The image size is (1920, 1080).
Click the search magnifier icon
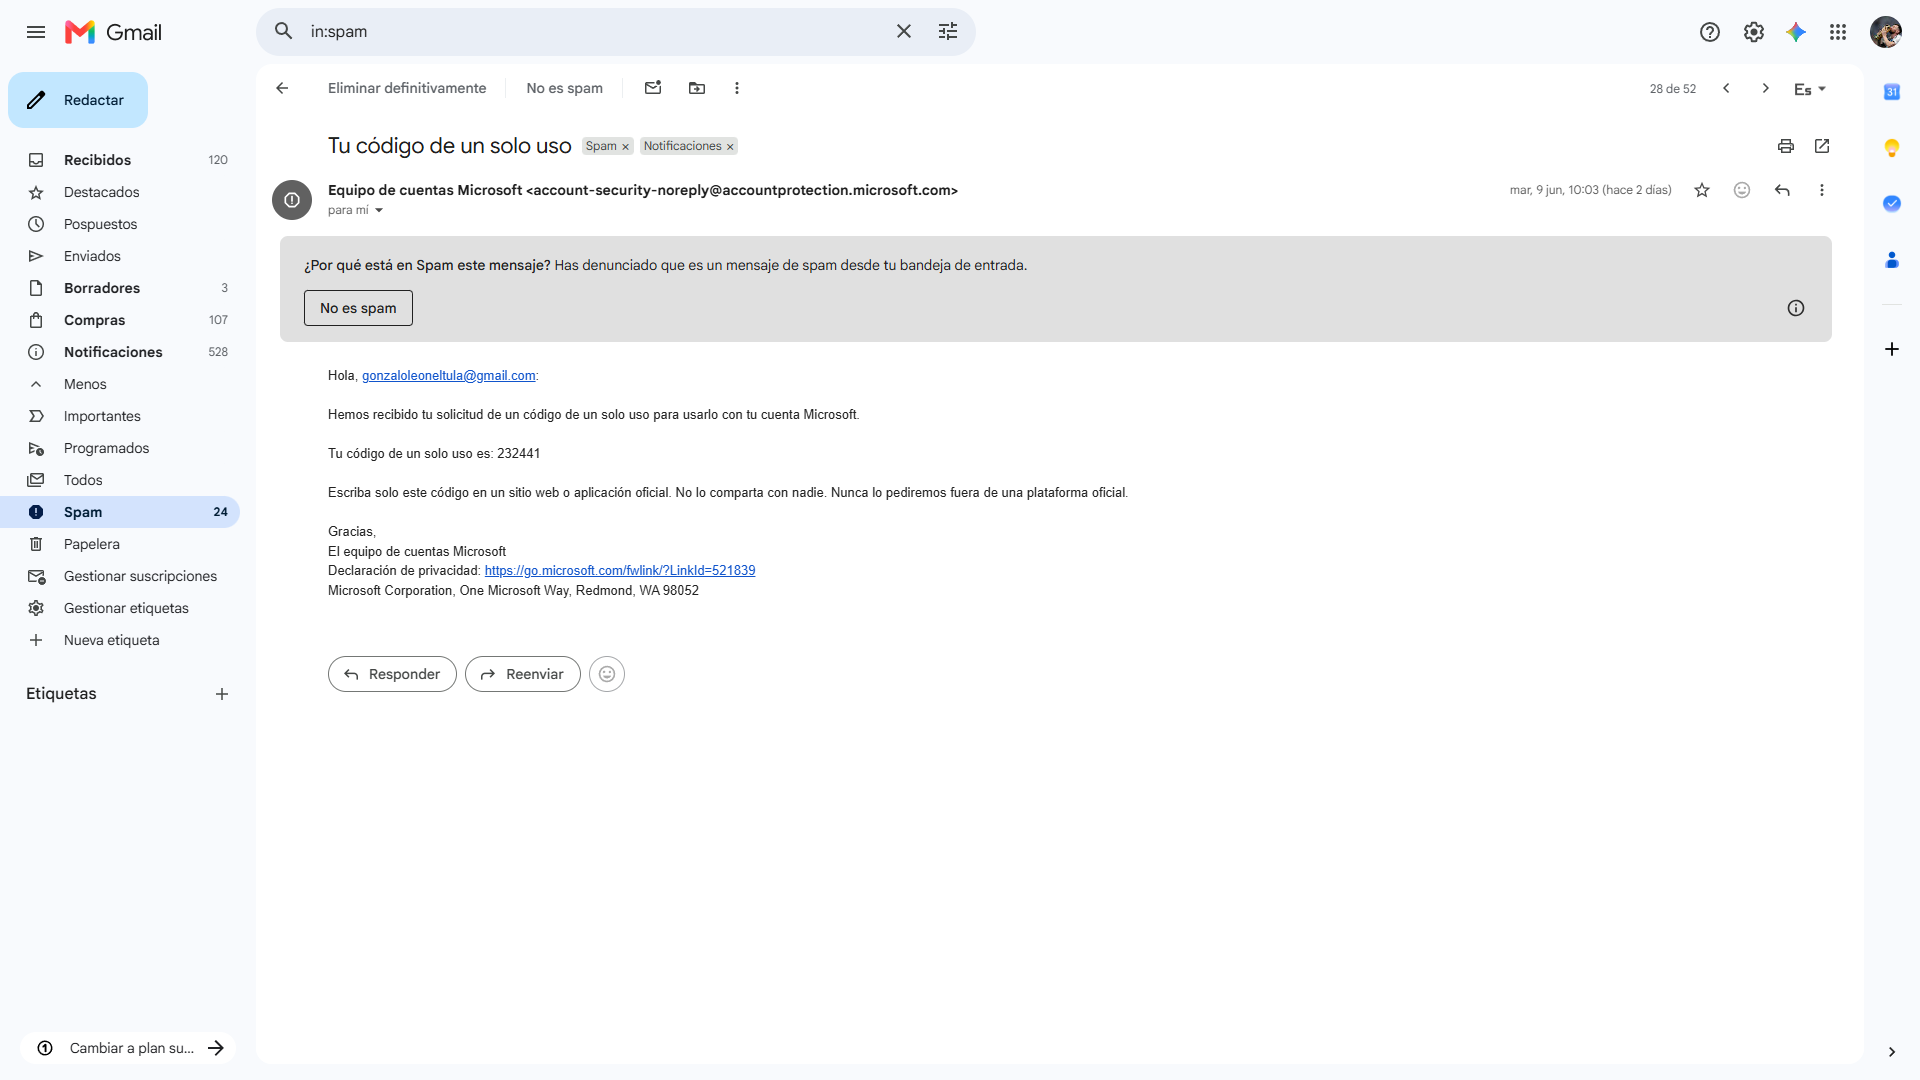(284, 32)
